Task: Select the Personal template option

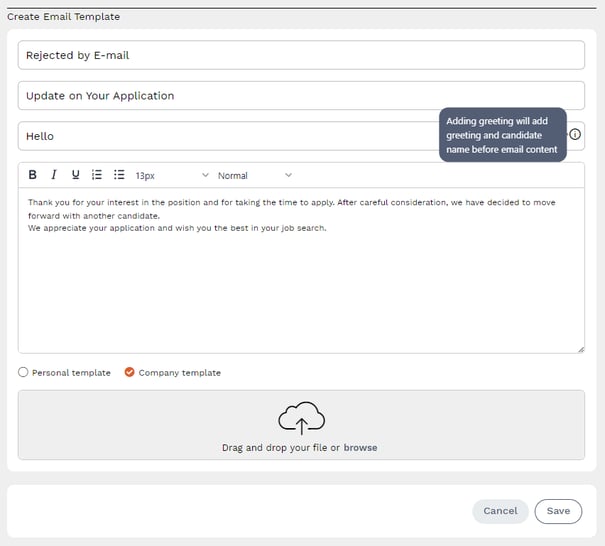Action: (24, 373)
